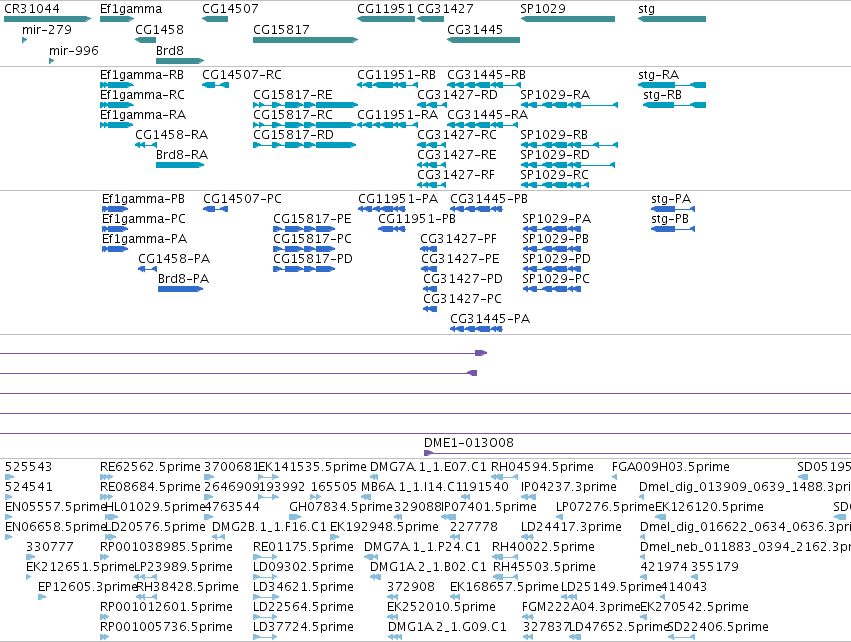Click protein CG15817-PE label
The width and height of the screenshot is (851, 642).
(x=312, y=219)
